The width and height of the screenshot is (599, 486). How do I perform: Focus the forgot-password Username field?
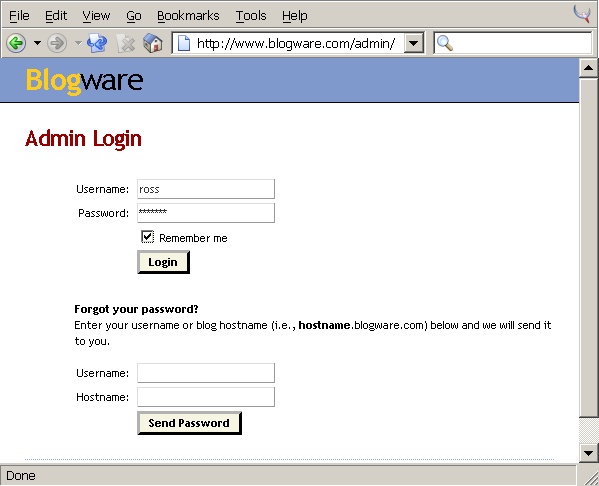(206, 373)
